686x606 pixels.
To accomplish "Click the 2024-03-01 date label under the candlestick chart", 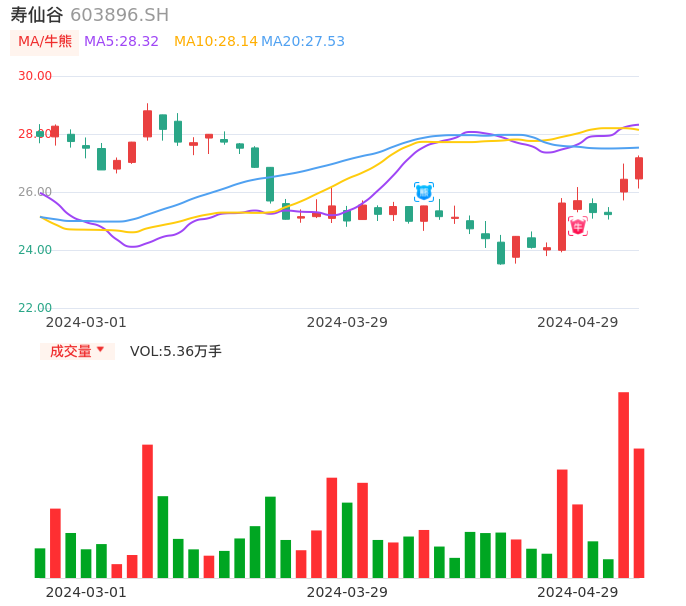I will [x=86, y=322].
